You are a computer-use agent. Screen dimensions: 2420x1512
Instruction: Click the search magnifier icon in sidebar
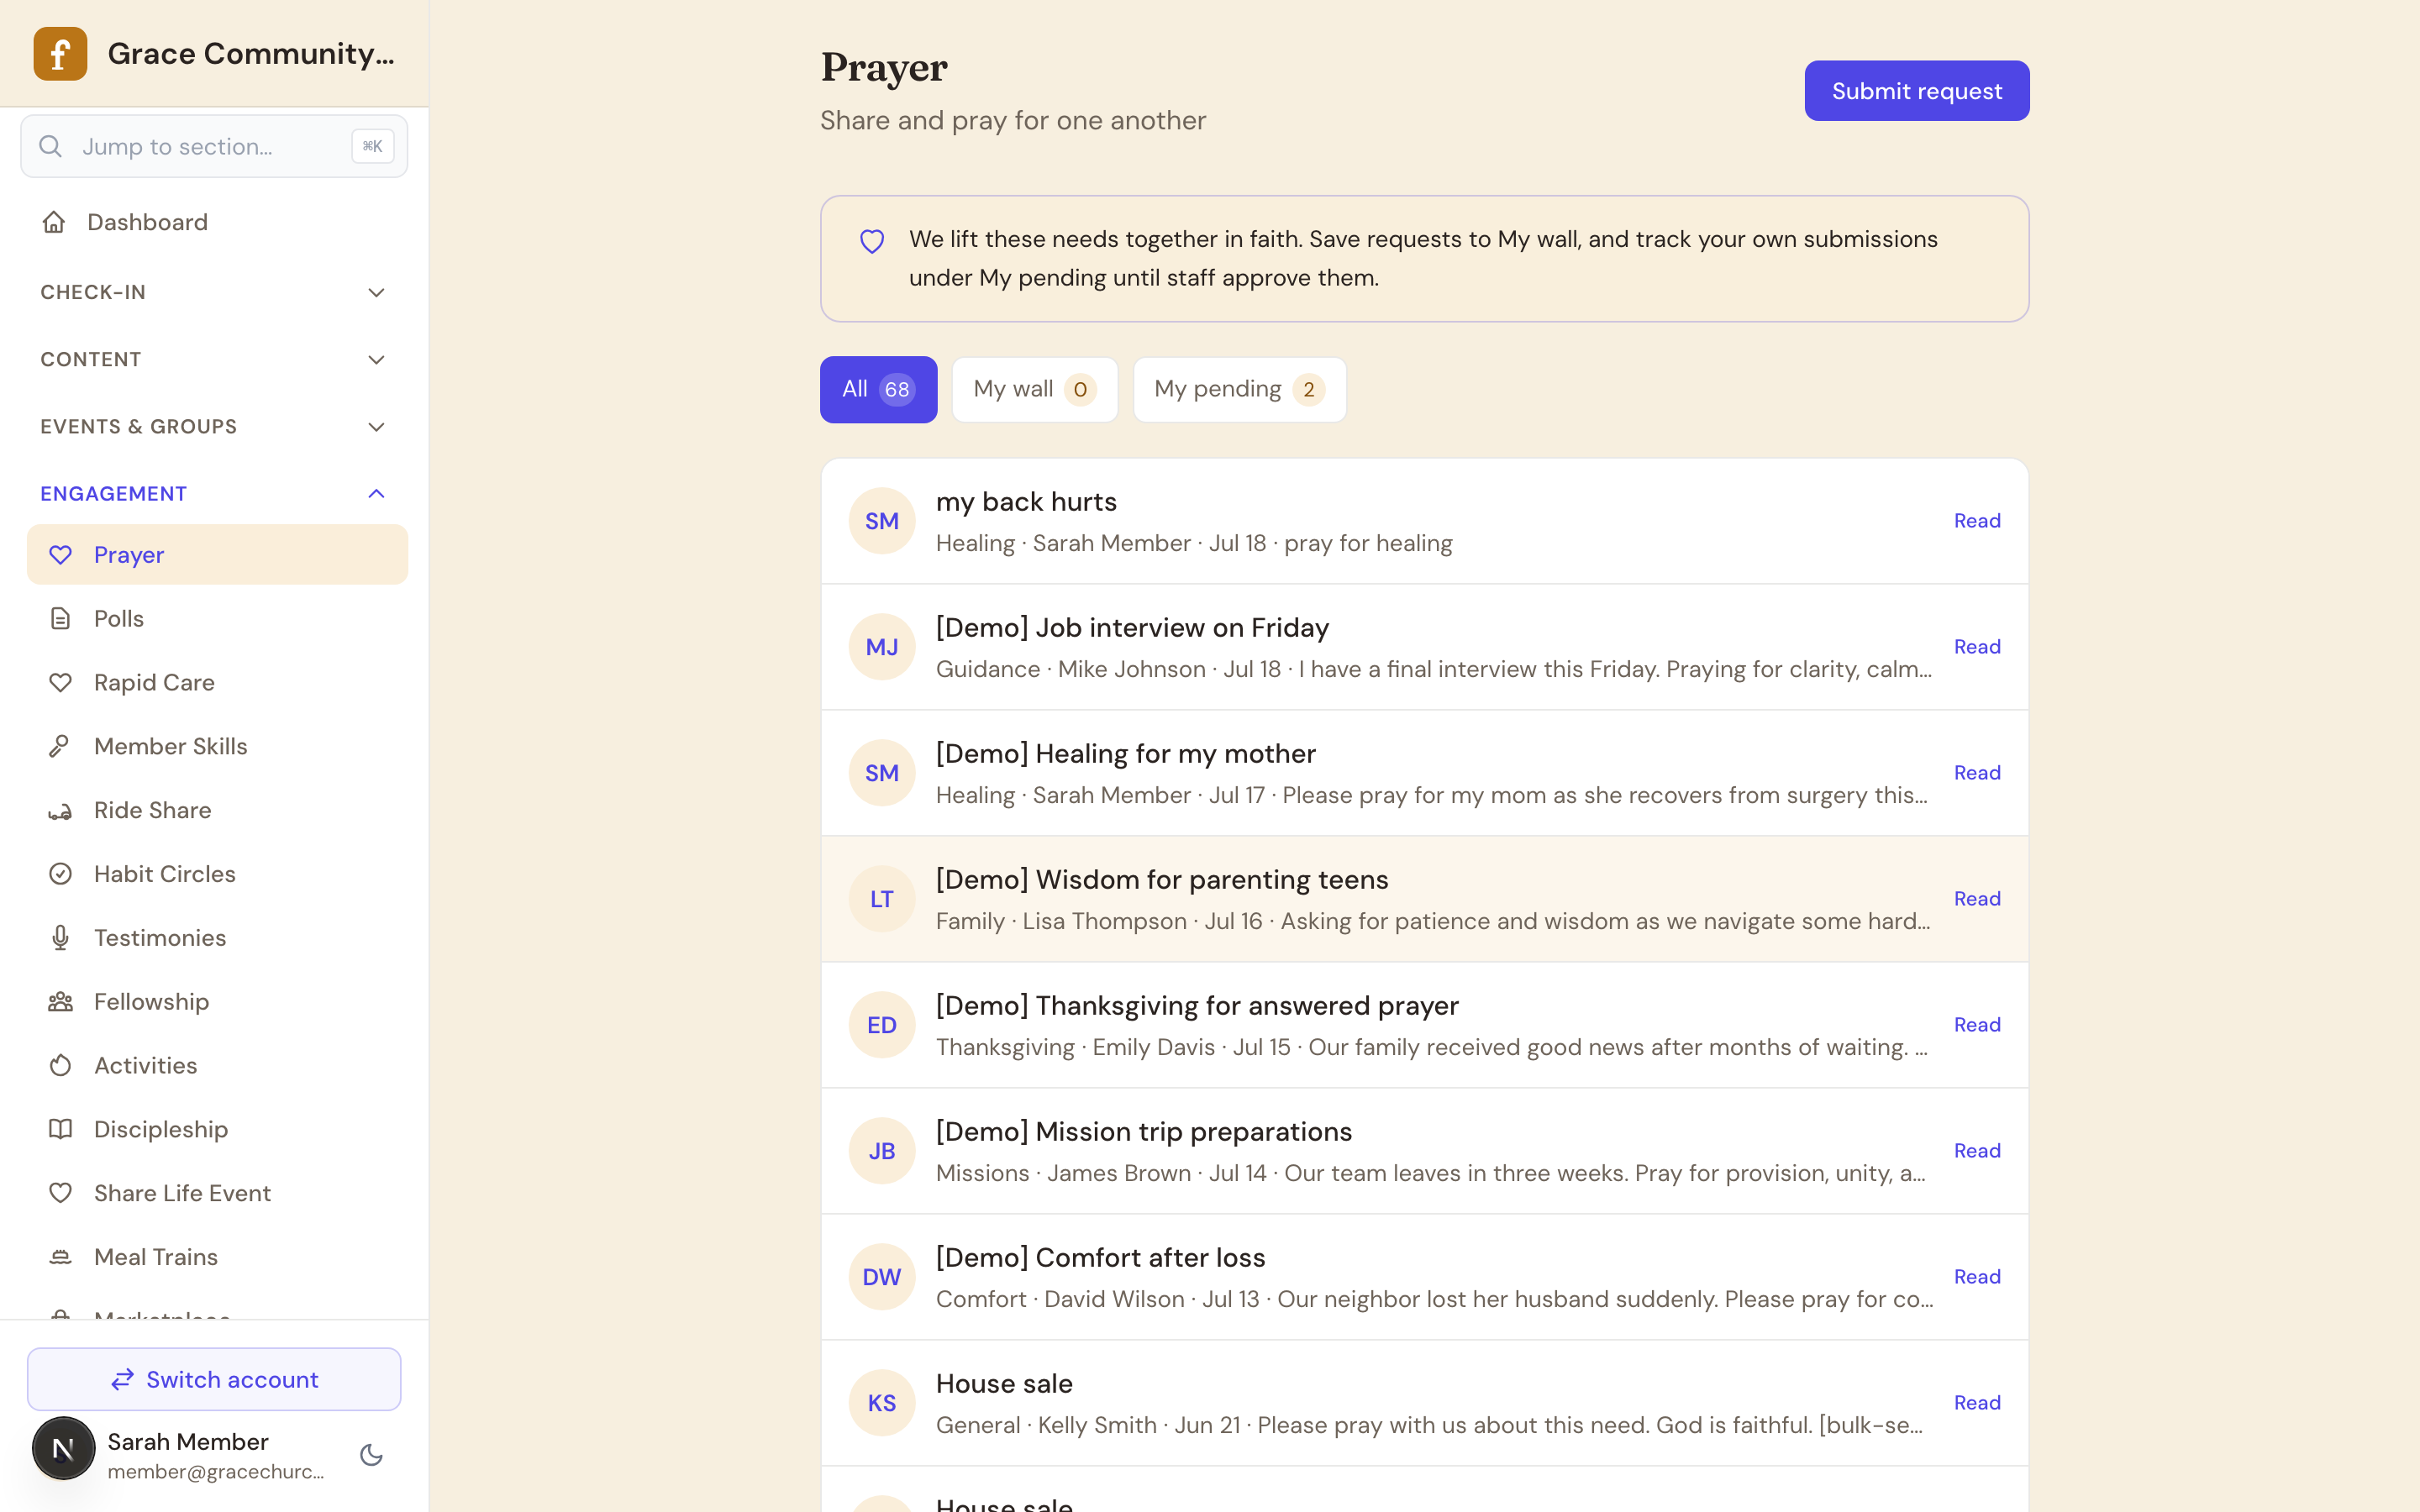click(50, 146)
